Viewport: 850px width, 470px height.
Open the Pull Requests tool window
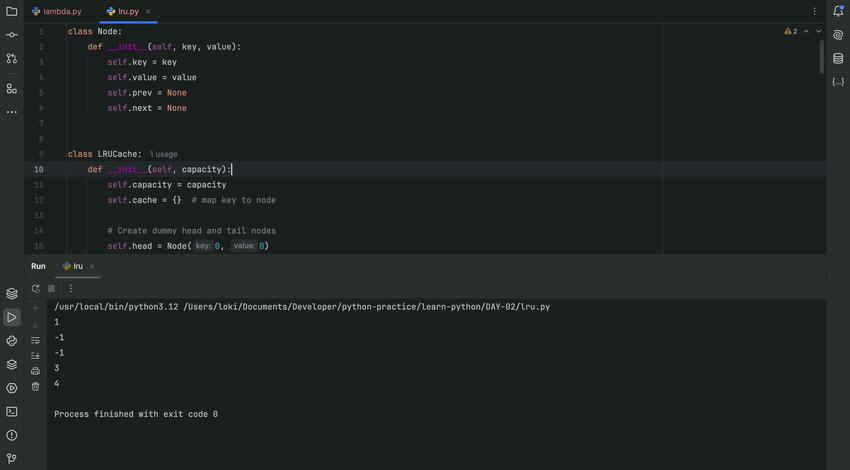pyautogui.click(x=12, y=59)
